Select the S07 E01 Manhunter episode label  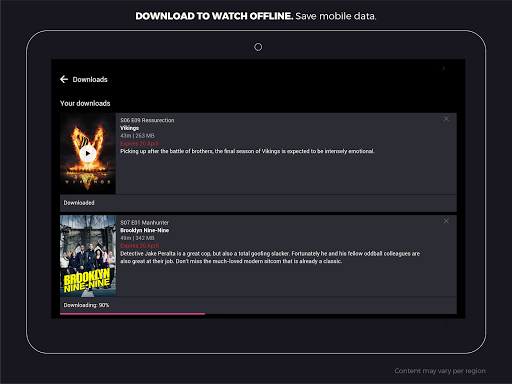145,223
